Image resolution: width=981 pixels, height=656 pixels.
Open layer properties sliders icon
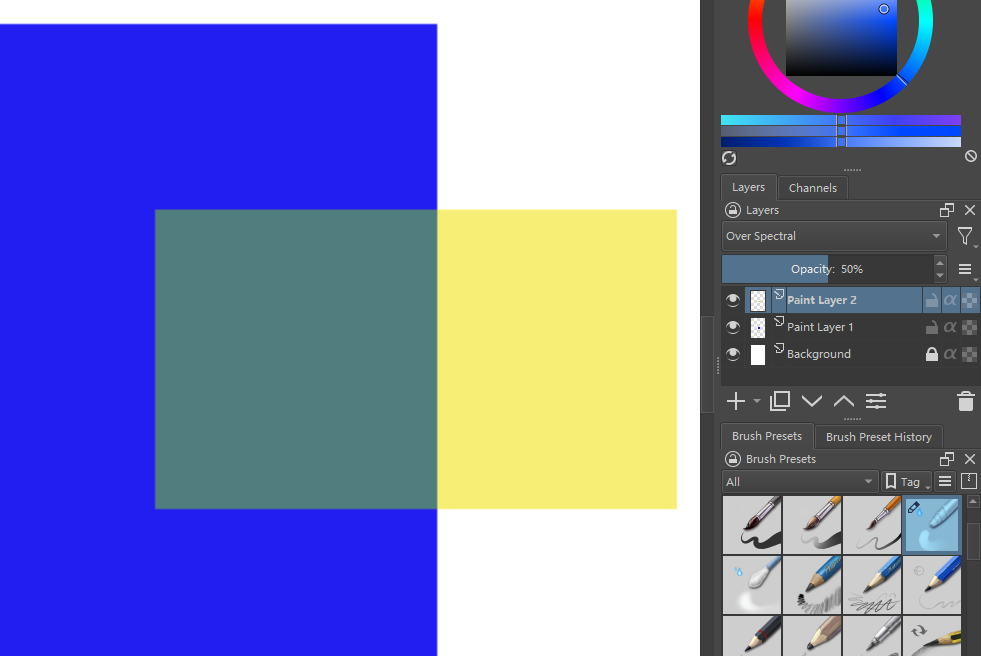(876, 401)
